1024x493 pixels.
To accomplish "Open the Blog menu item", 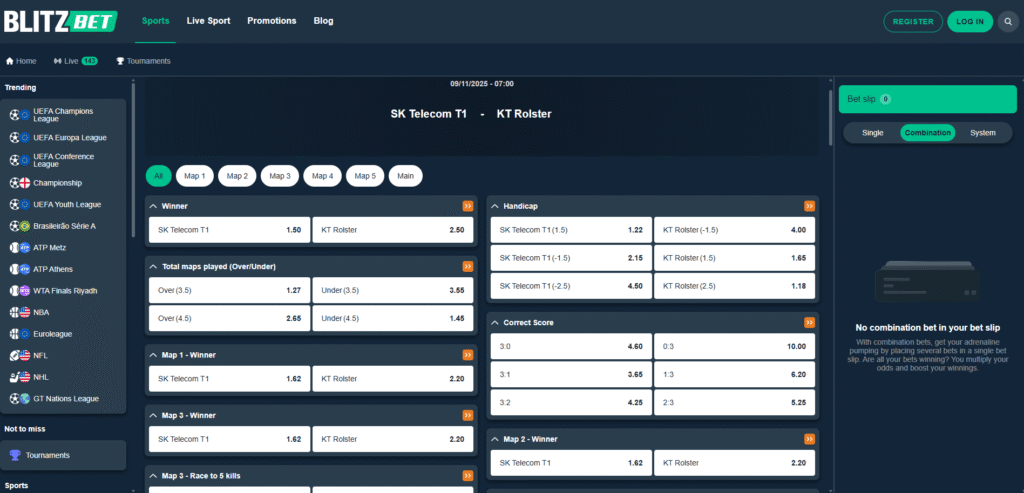I will click(323, 21).
